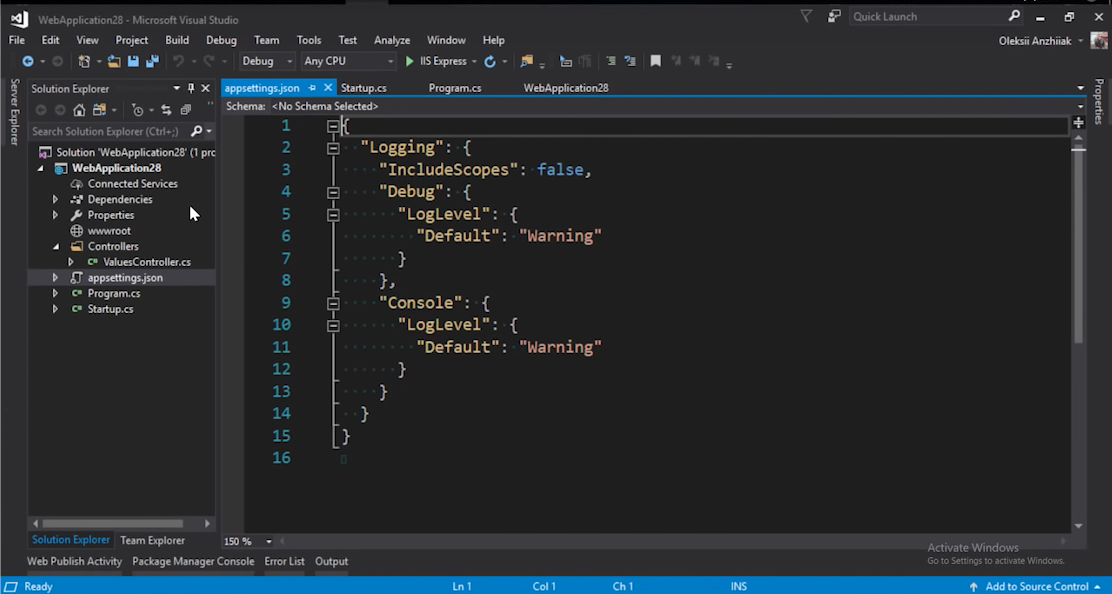1112x594 pixels.
Task: Open the 150 % zoom level dropdown
Action: (x=268, y=542)
